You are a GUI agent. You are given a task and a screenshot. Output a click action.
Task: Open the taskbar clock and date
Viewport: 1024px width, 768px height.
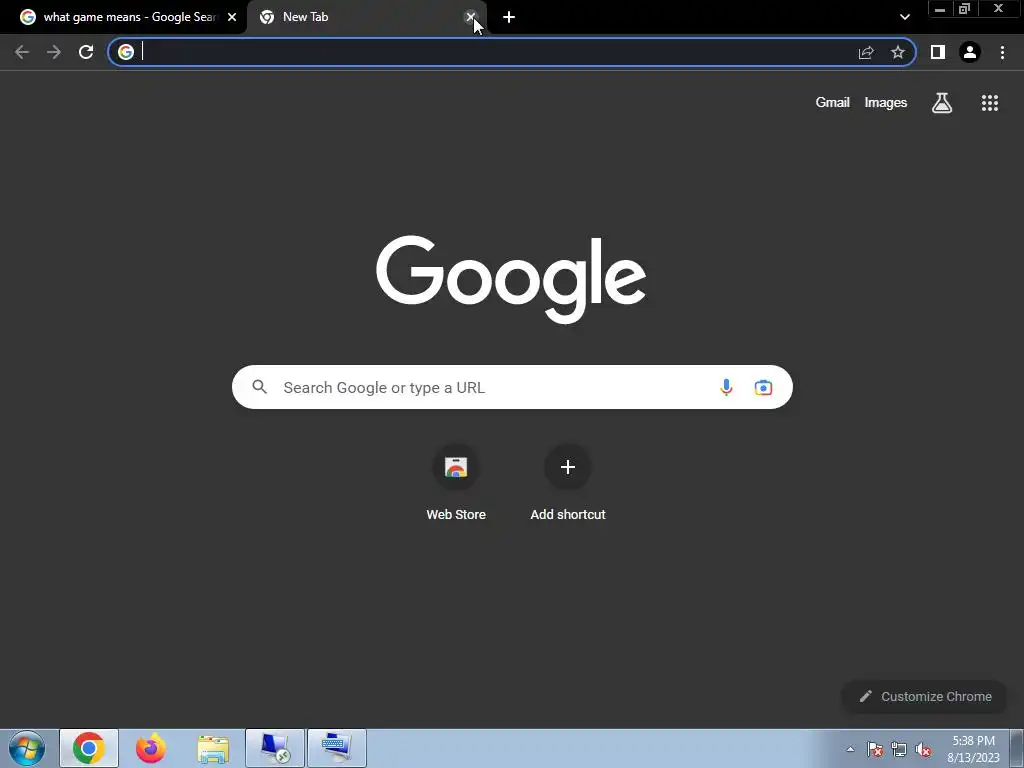[x=973, y=749]
